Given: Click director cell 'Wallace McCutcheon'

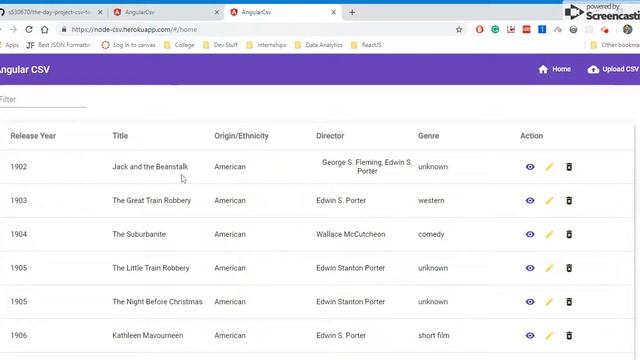Looking at the screenshot, I should tap(351, 234).
